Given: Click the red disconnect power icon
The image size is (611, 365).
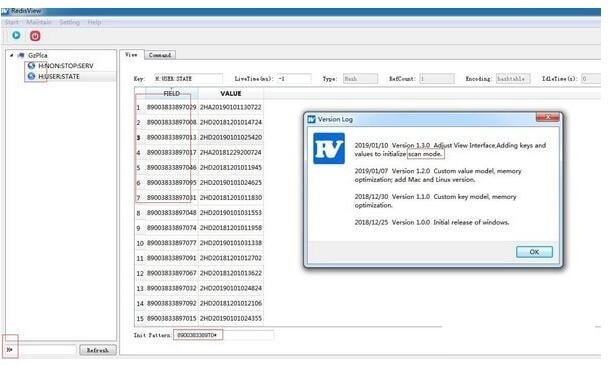Looking at the screenshot, I should 35,36.
